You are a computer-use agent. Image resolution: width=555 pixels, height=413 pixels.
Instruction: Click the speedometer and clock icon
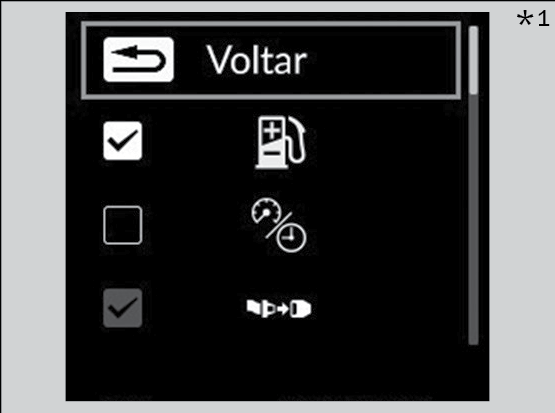click(279, 225)
